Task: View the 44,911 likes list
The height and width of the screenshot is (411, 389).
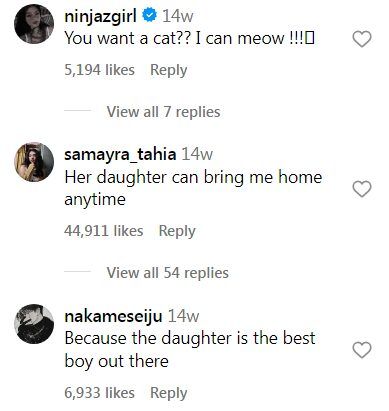Action: pos(104,231)
